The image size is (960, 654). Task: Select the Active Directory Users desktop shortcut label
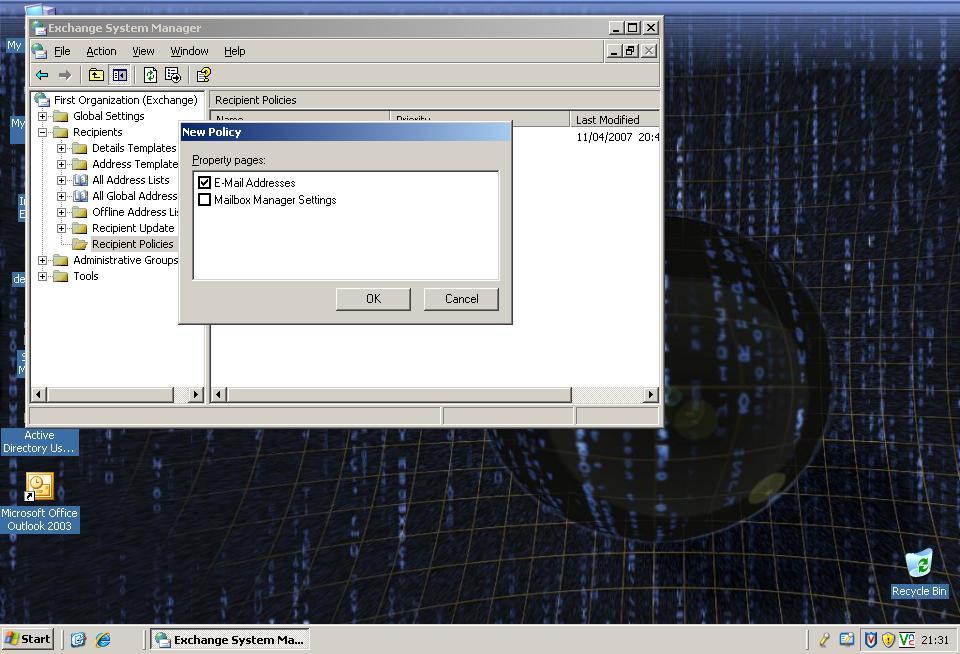coord(39,442)
